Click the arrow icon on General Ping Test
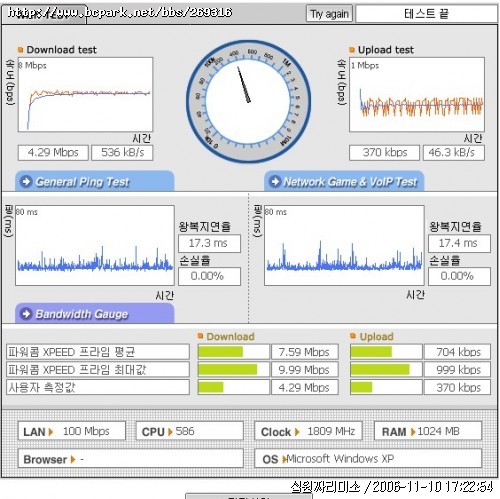 [26, 182]
